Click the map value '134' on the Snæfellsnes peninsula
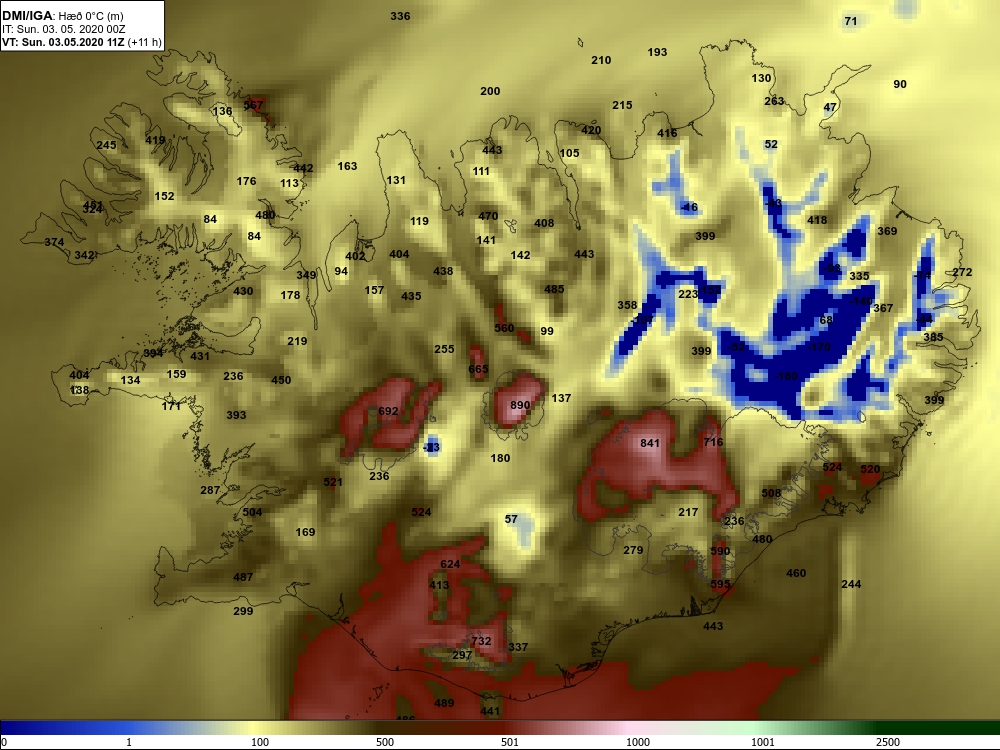Viewport: 1000px width, 750px height. [130, 380]
